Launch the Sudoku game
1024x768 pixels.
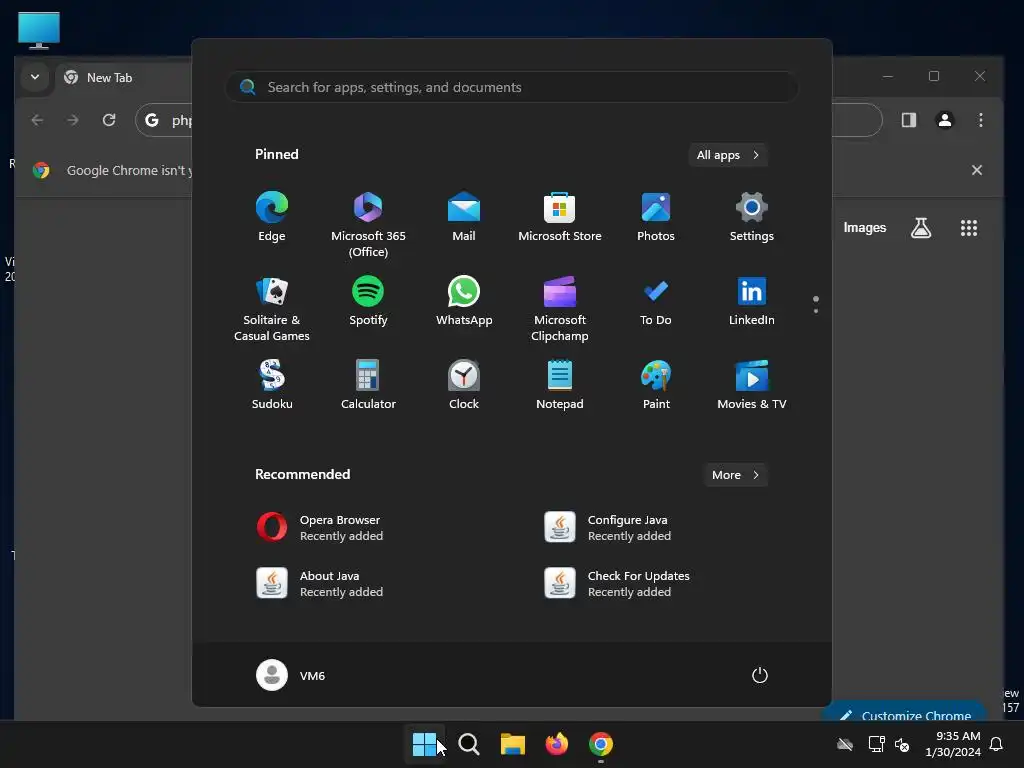[x=272, y=385]
